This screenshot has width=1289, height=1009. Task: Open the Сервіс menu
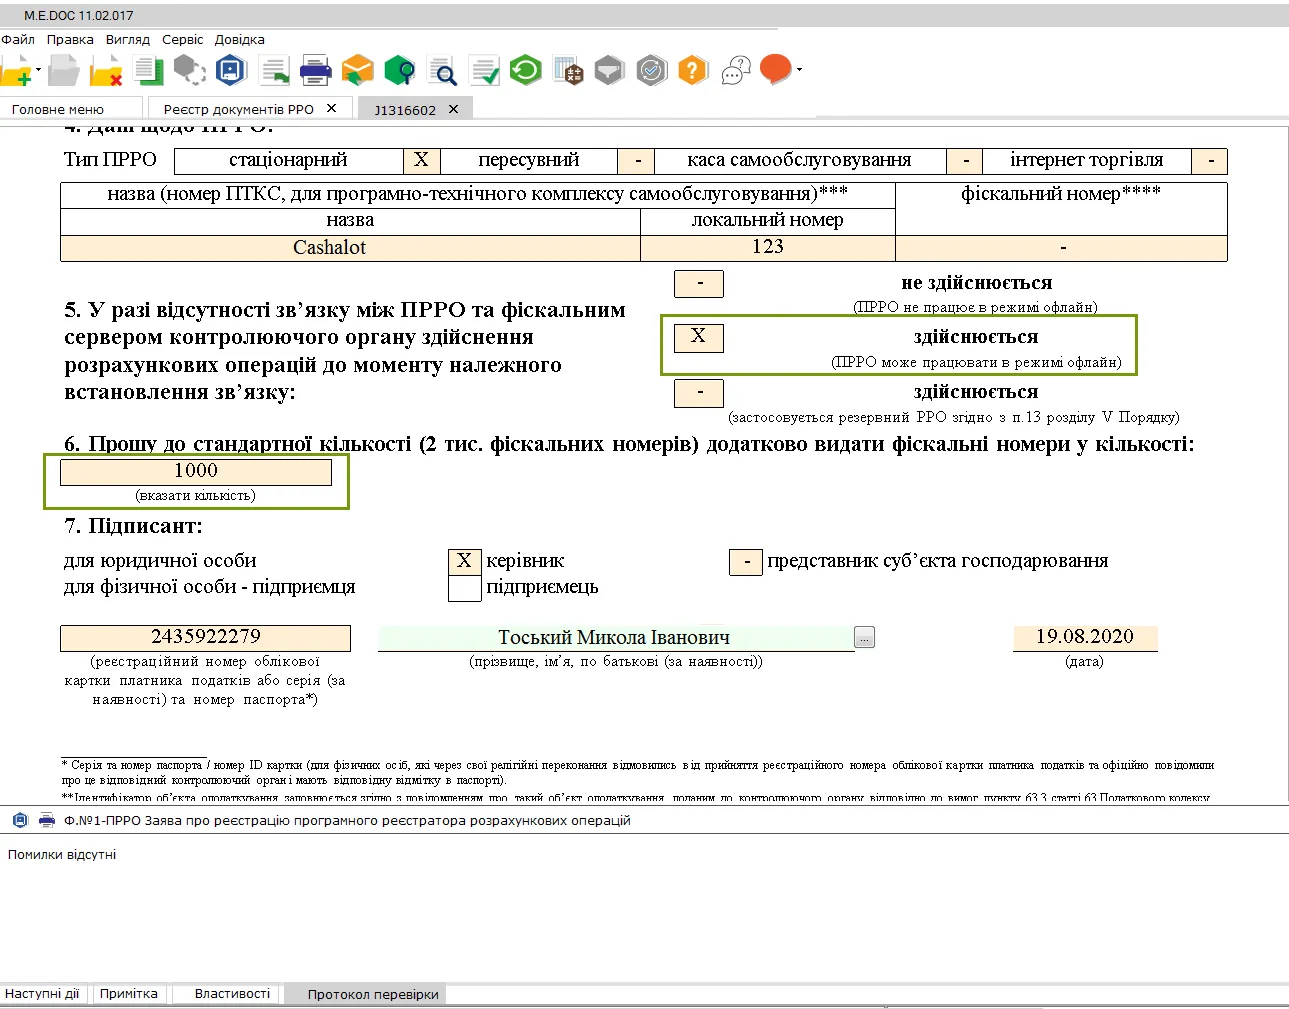point(182,40)
